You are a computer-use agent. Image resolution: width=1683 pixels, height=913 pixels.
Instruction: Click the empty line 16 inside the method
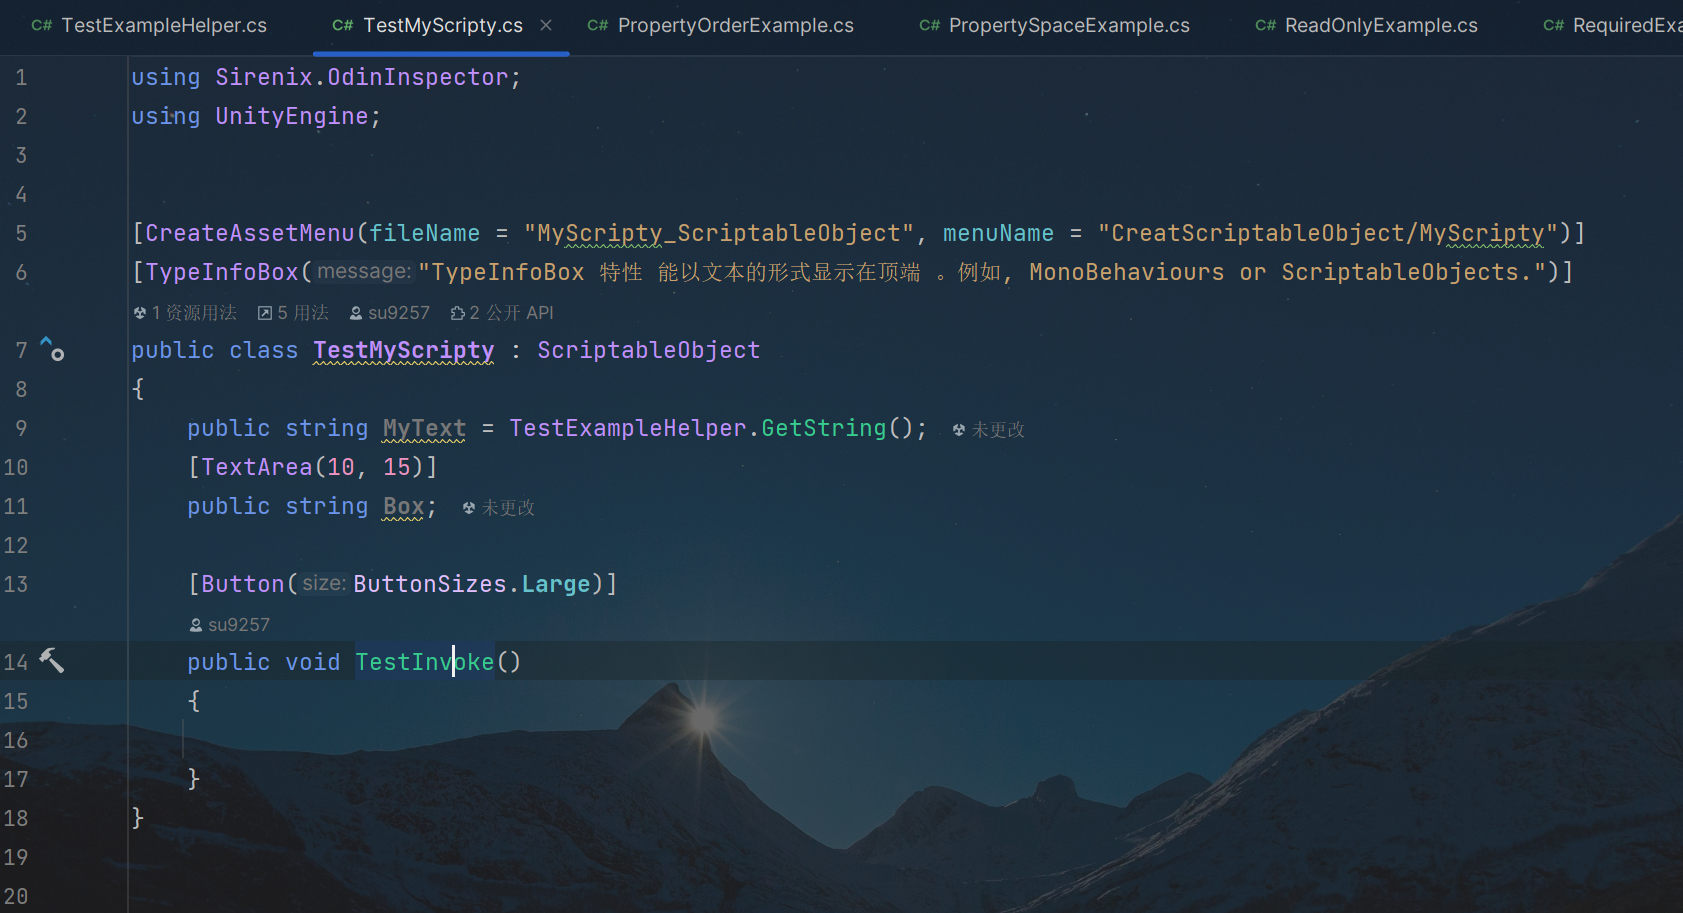pos(905,740)
